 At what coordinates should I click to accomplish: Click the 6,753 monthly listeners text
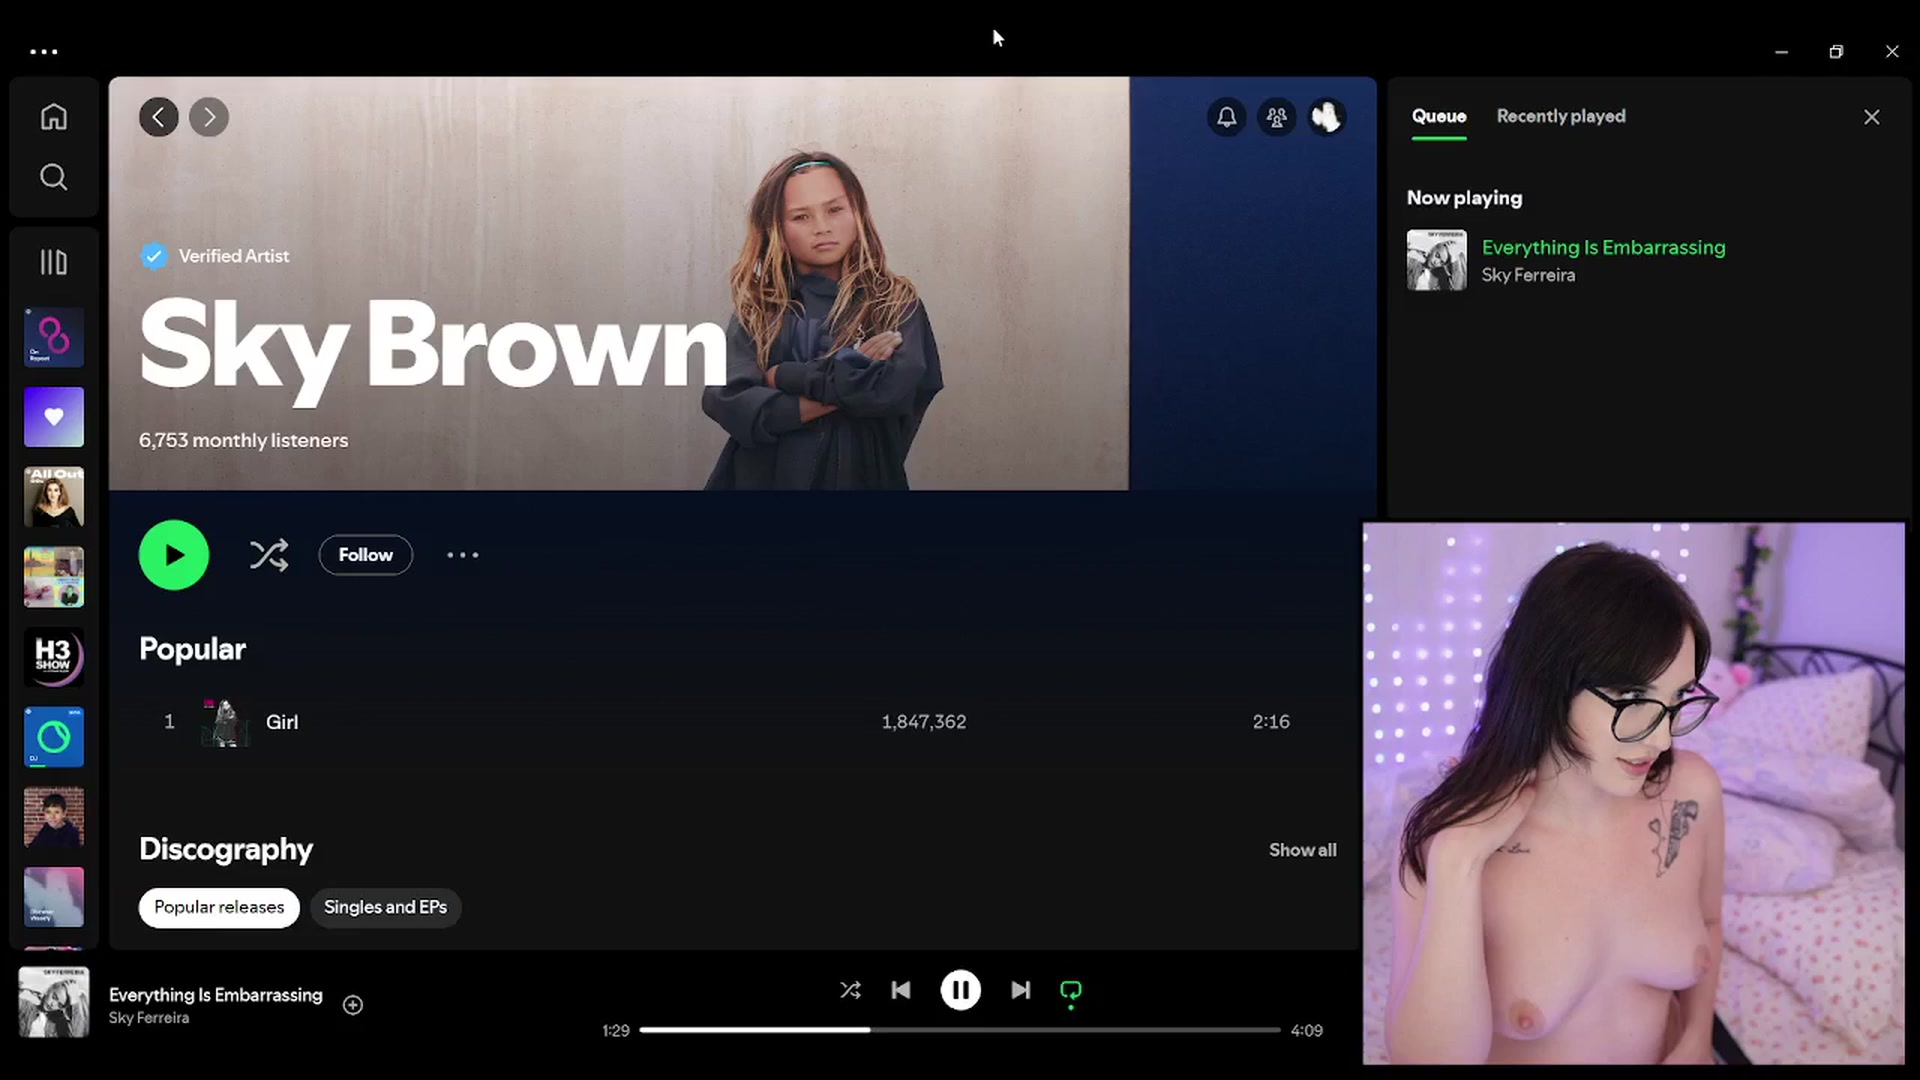pos(244,440)
